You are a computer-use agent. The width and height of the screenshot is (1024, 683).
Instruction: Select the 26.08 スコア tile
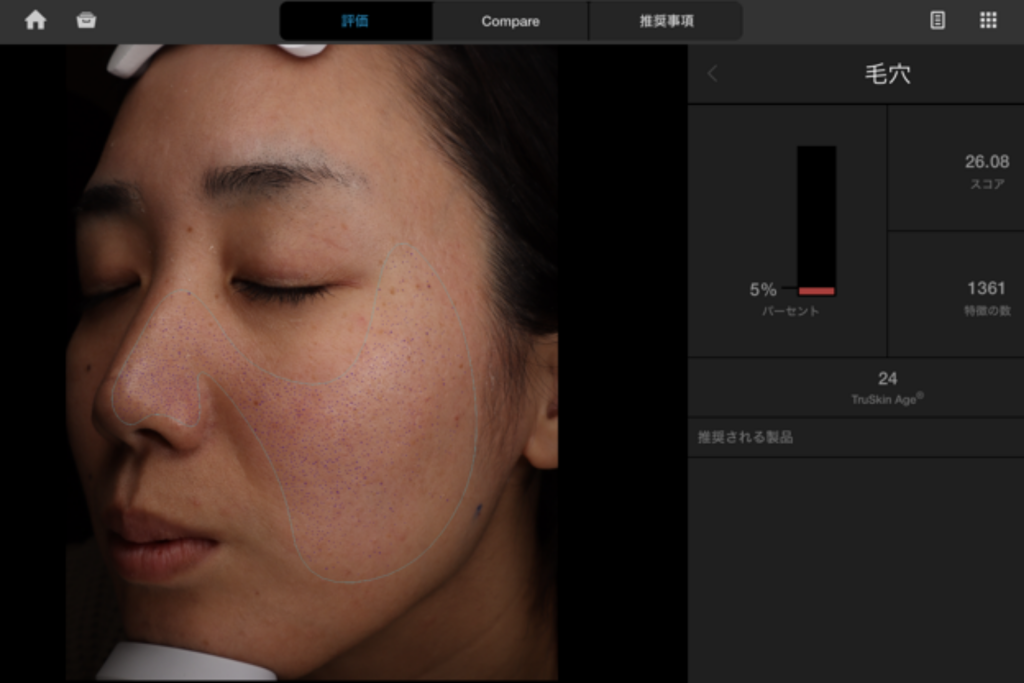(x=956, y=170)
